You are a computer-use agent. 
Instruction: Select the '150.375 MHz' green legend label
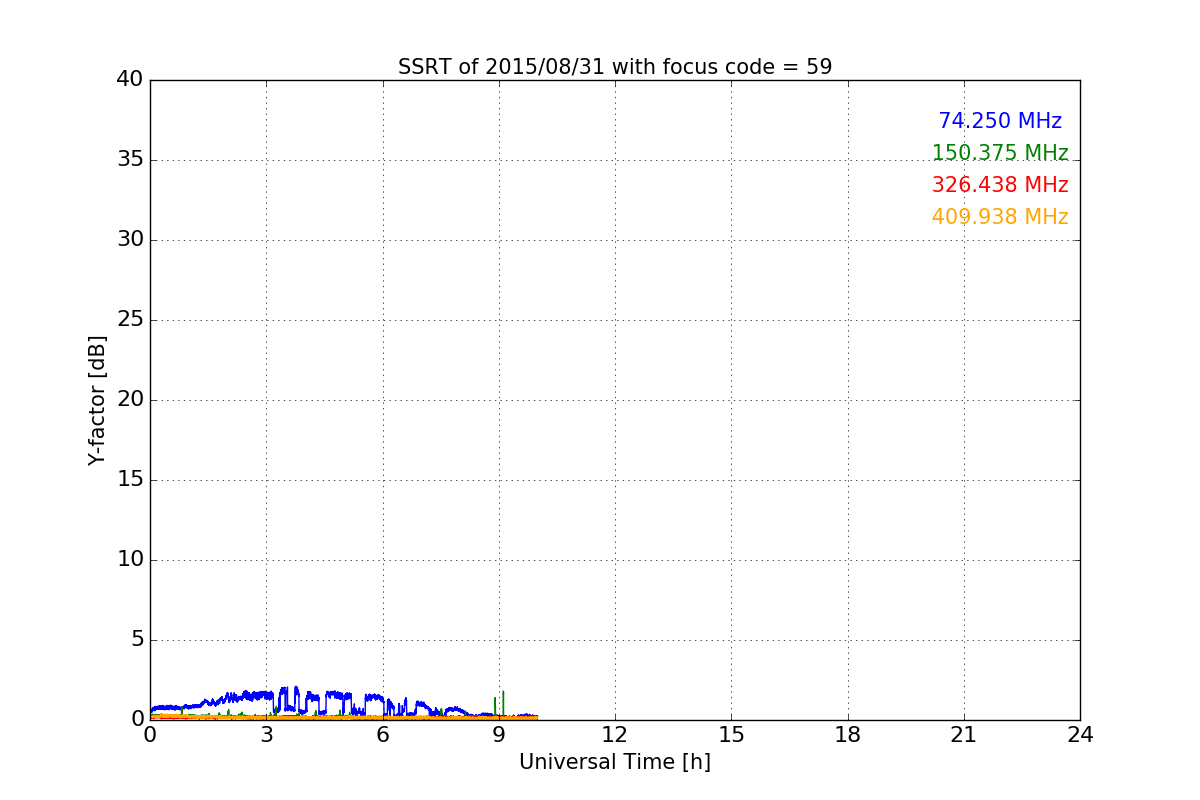(x=1000, y=153)
